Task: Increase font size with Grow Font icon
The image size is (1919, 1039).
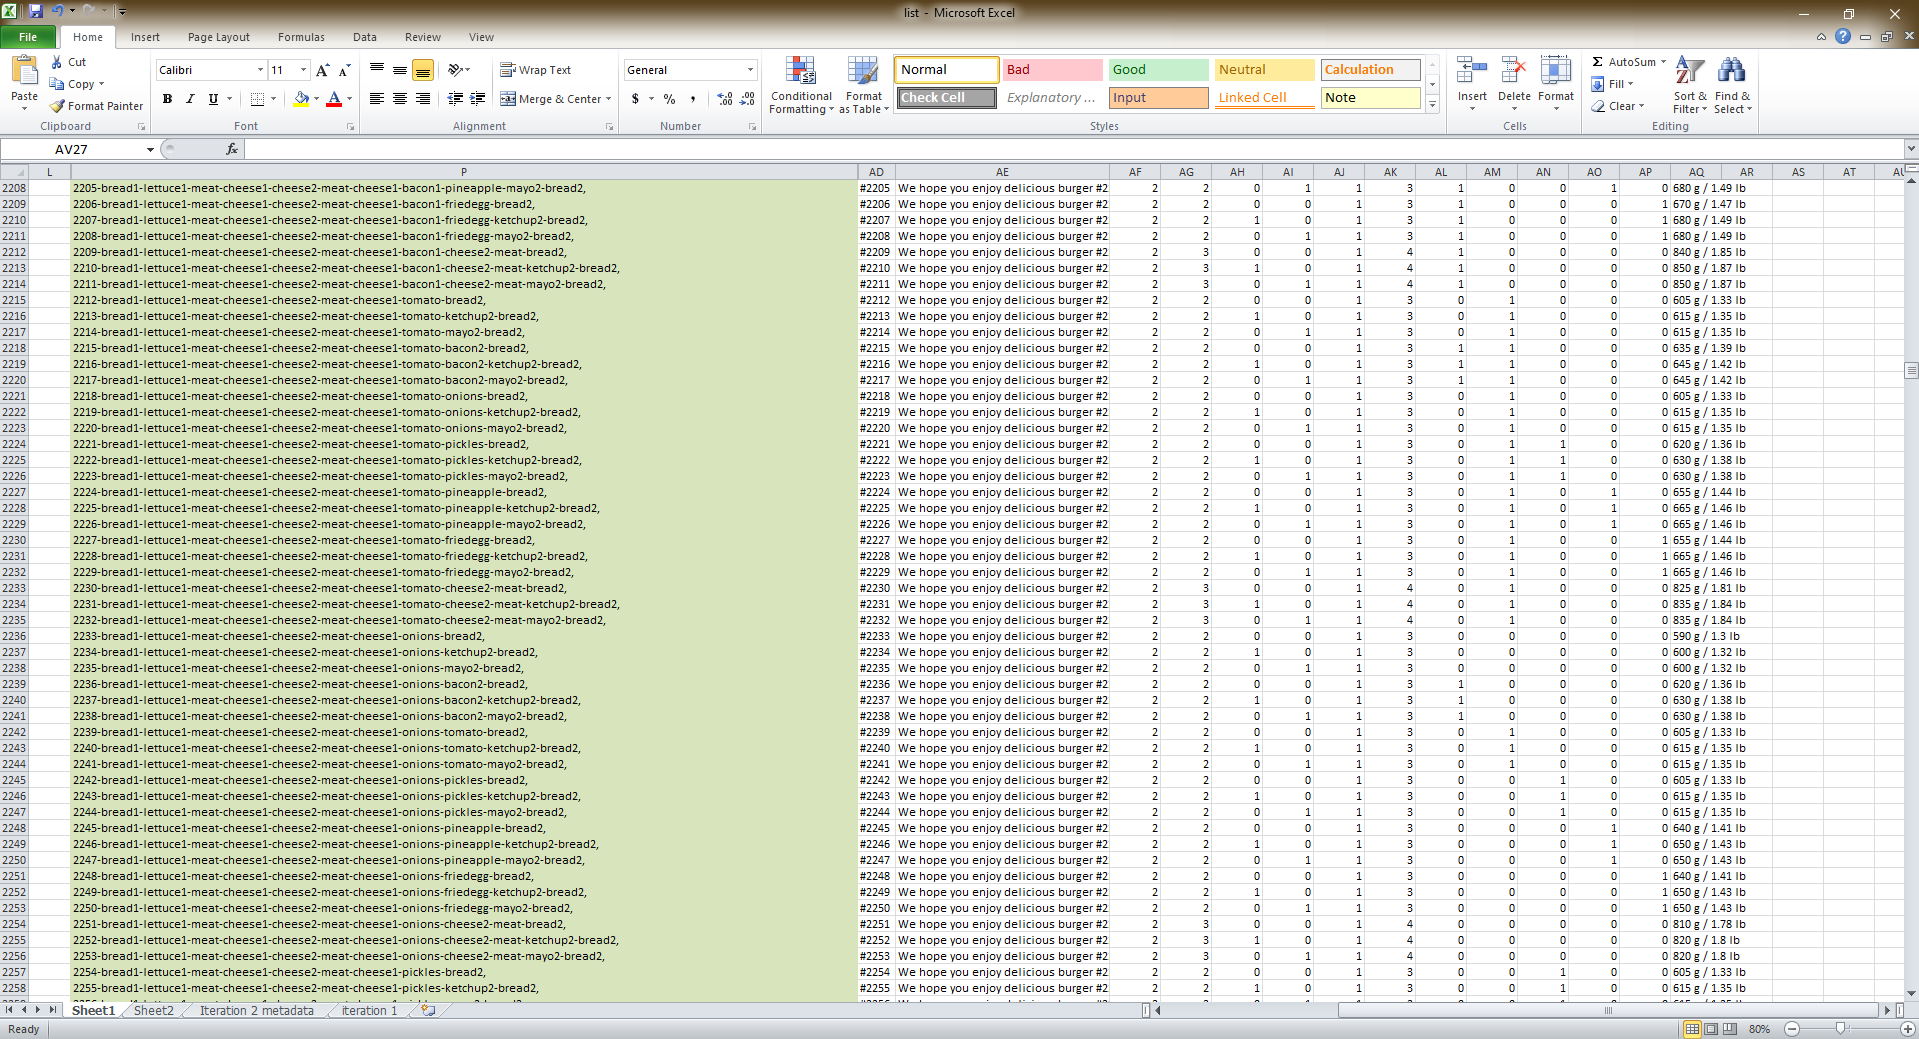Action: [322, 70]
